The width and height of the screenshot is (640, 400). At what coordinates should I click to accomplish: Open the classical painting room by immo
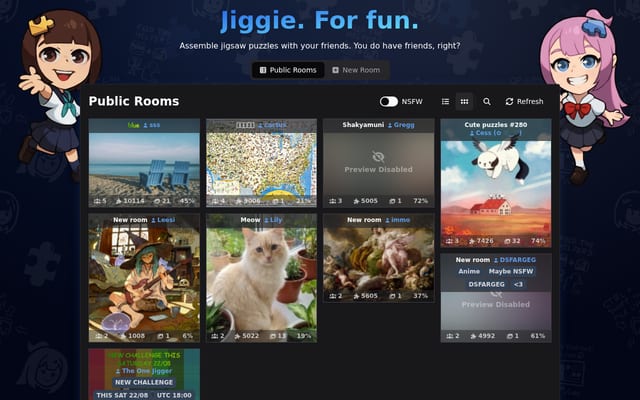pos(379,258)
